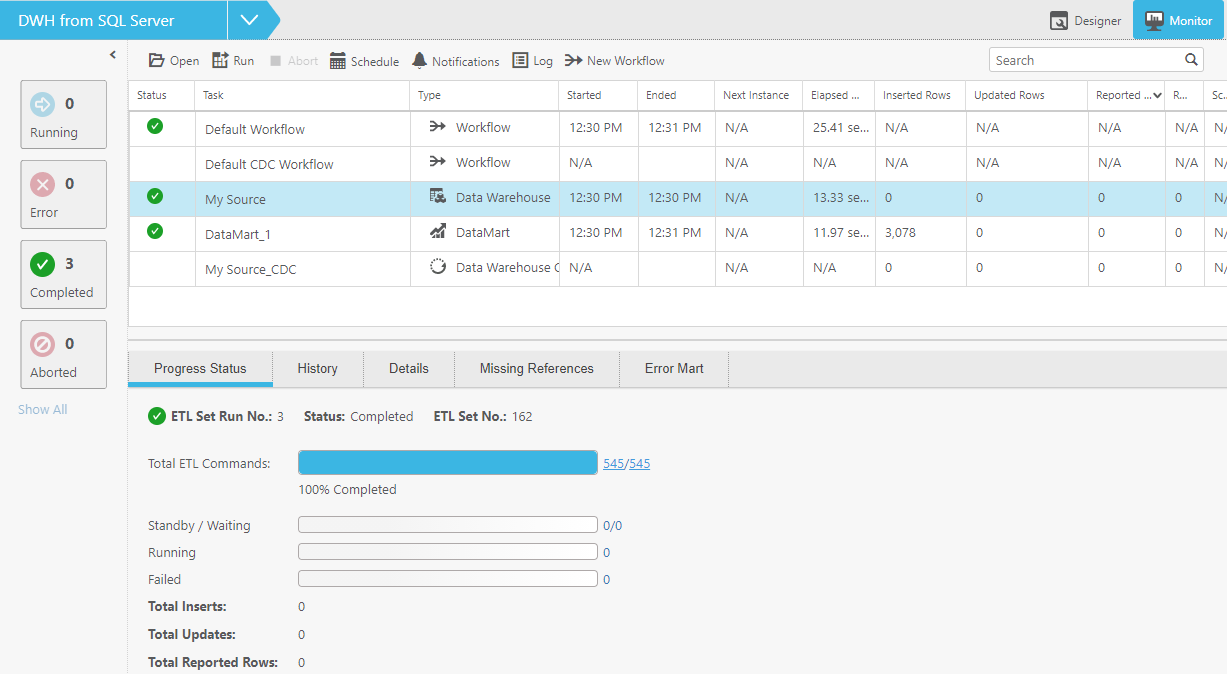Click the search magnifier icon

pyautogui.click(x=1192, y=60)
